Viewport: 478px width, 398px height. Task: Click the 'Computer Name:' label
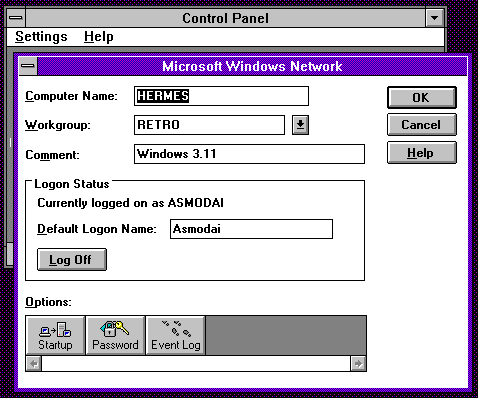(x=71, y=96)
